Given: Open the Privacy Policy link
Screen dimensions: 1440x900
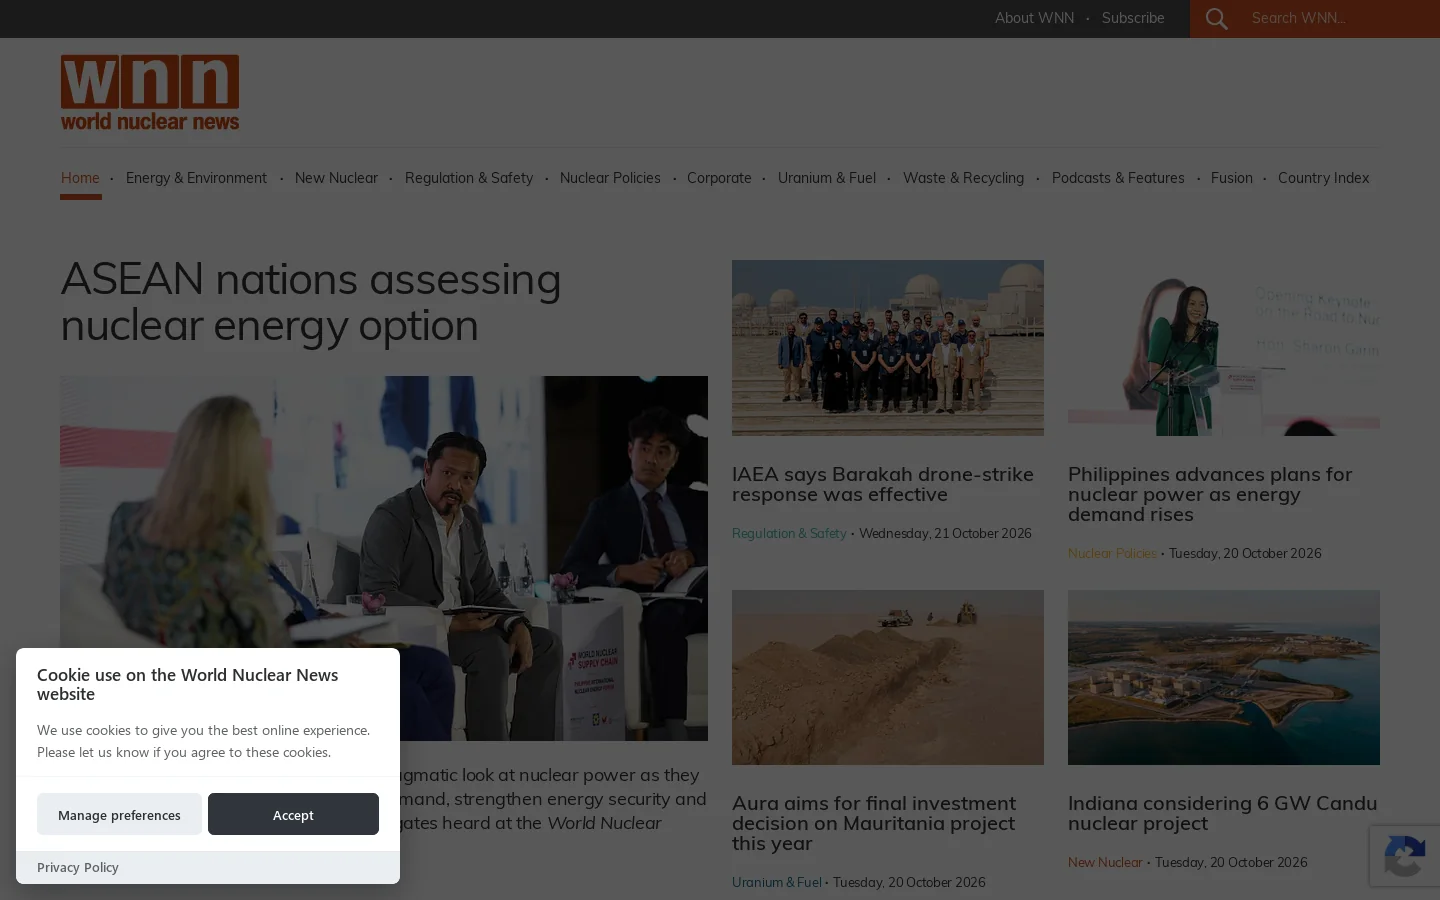Looking at the screenshot, I should tap(78, 867).
